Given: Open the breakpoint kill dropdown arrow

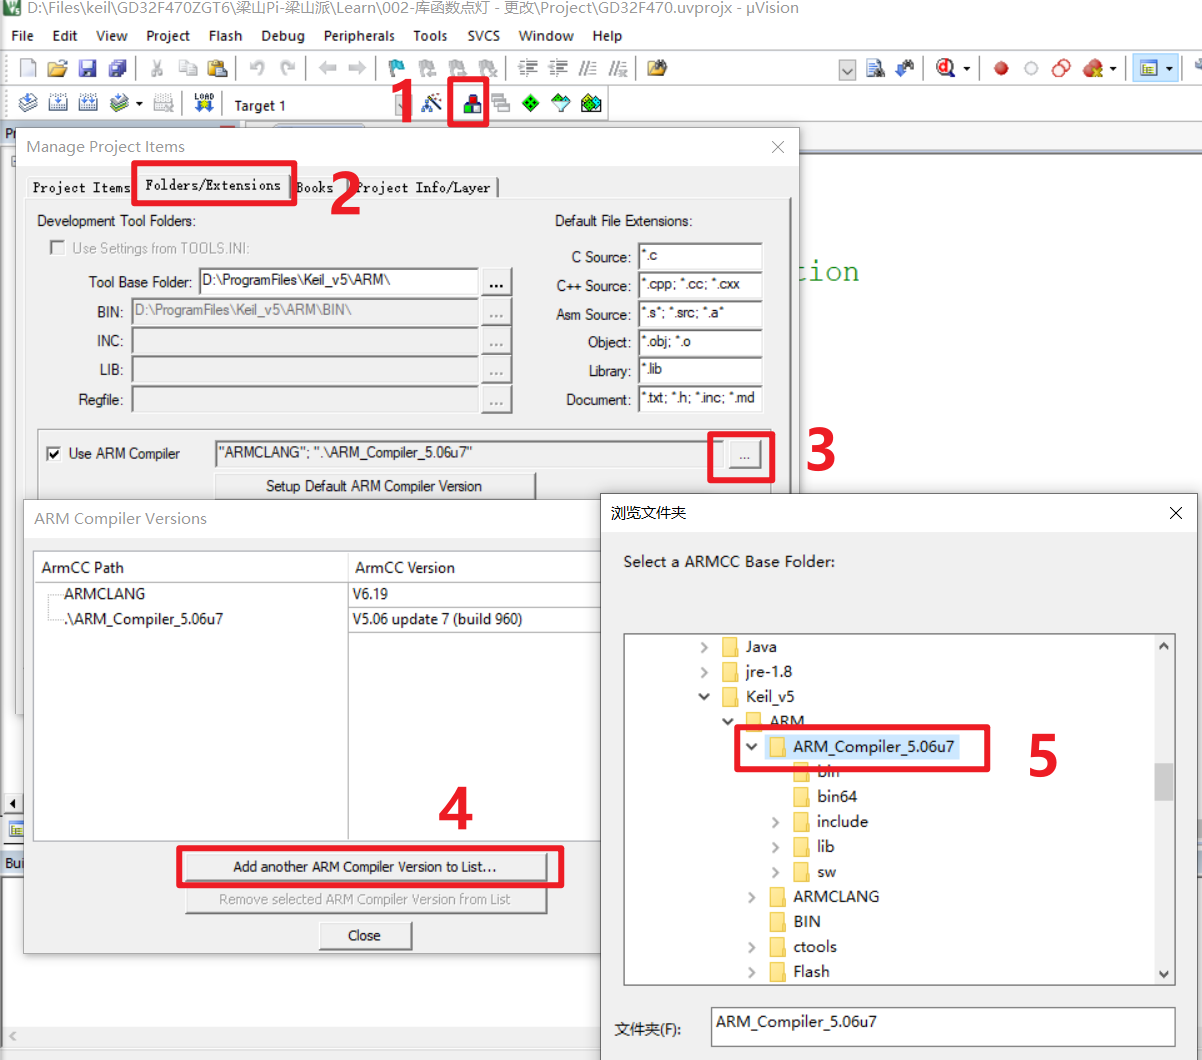Looking at the screenshot, I should pyautogui.click(x=1113, y=68).
